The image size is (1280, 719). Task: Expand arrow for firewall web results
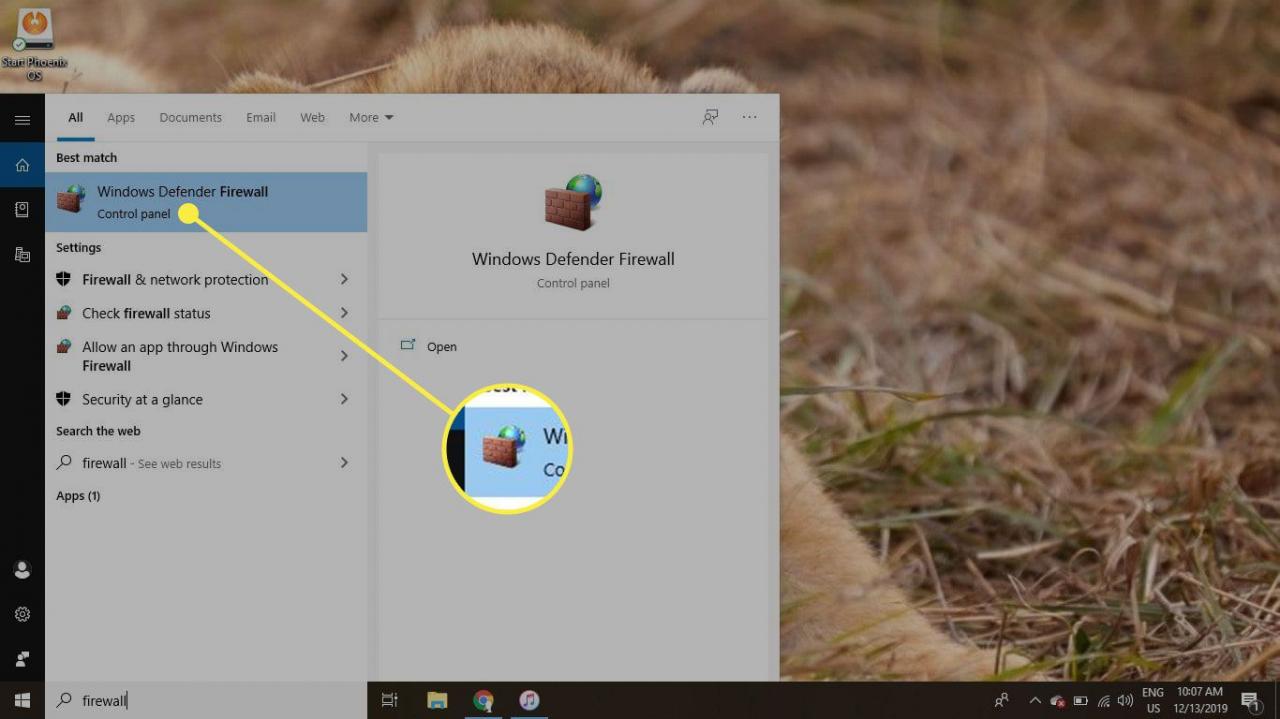[x=344, y=463]
